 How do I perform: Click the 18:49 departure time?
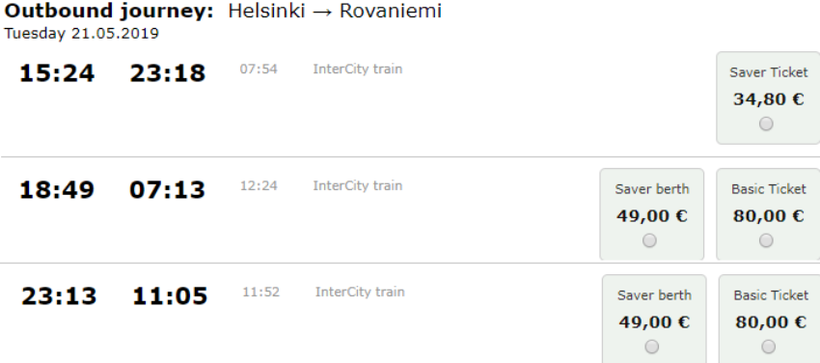coord(57,190)
